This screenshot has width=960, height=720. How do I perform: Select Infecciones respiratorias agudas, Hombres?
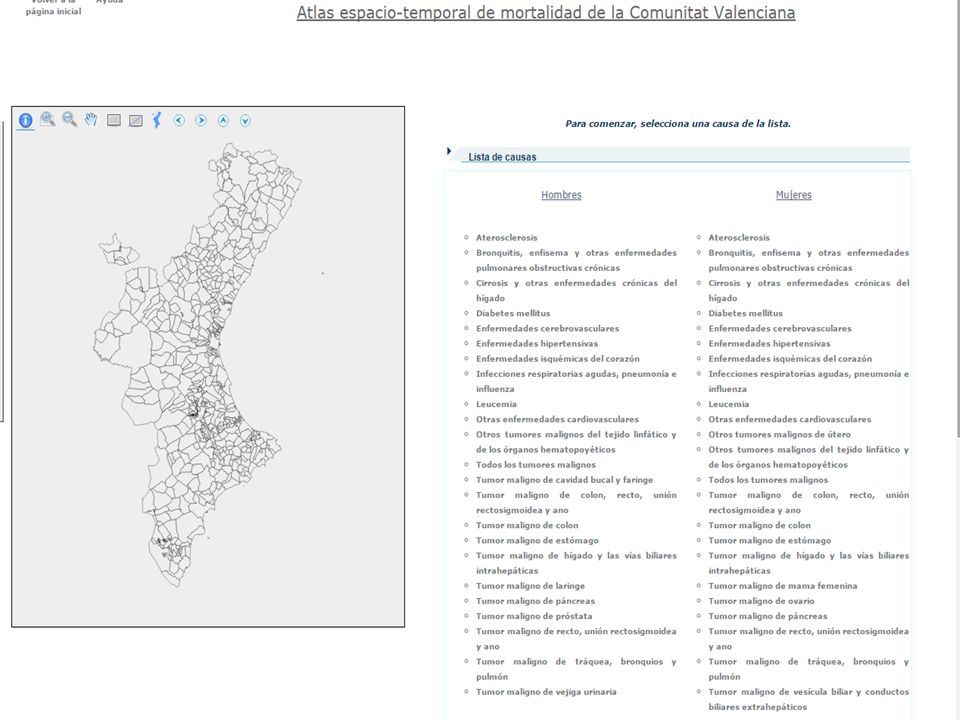click(x=576, y=381)
